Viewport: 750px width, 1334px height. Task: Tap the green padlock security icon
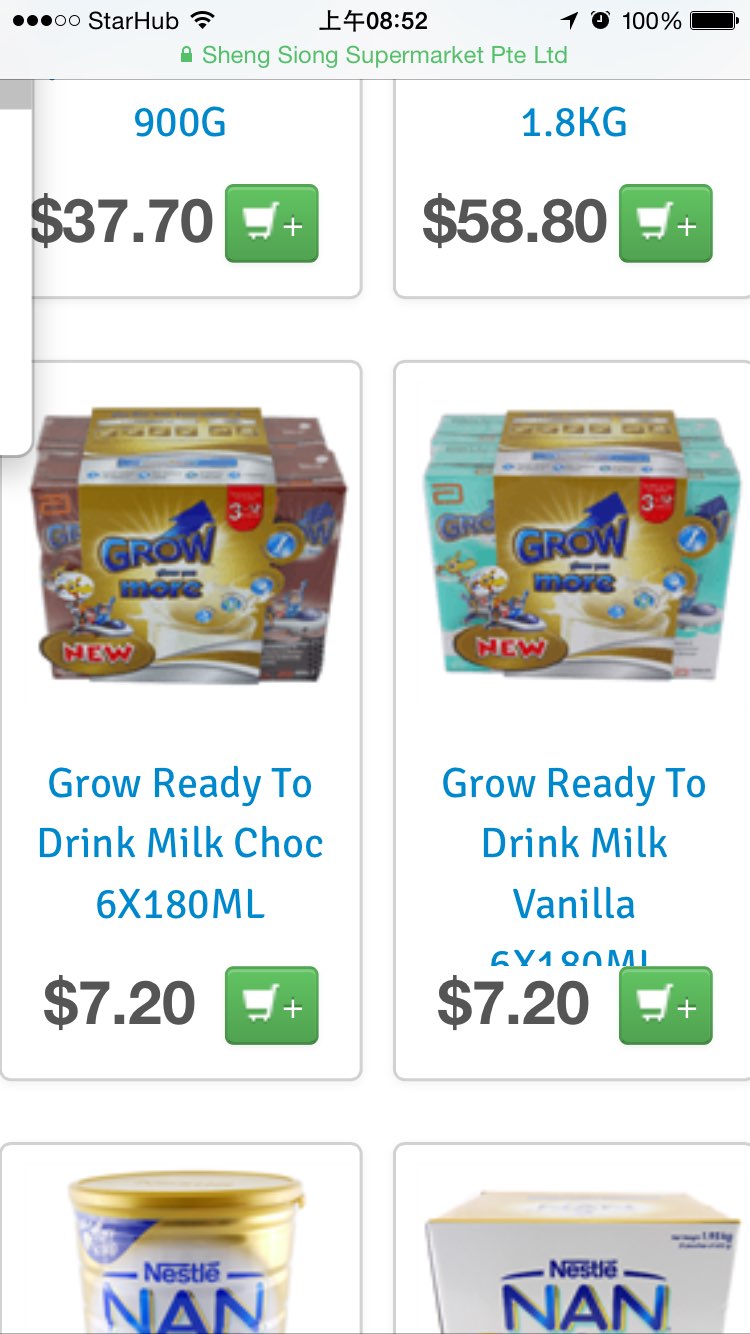tap(186, 56)
